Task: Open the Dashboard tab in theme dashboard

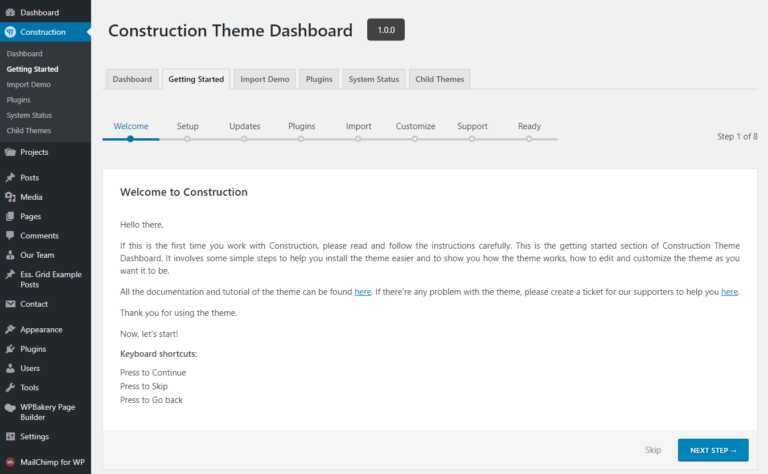Action: coord(132,79)
